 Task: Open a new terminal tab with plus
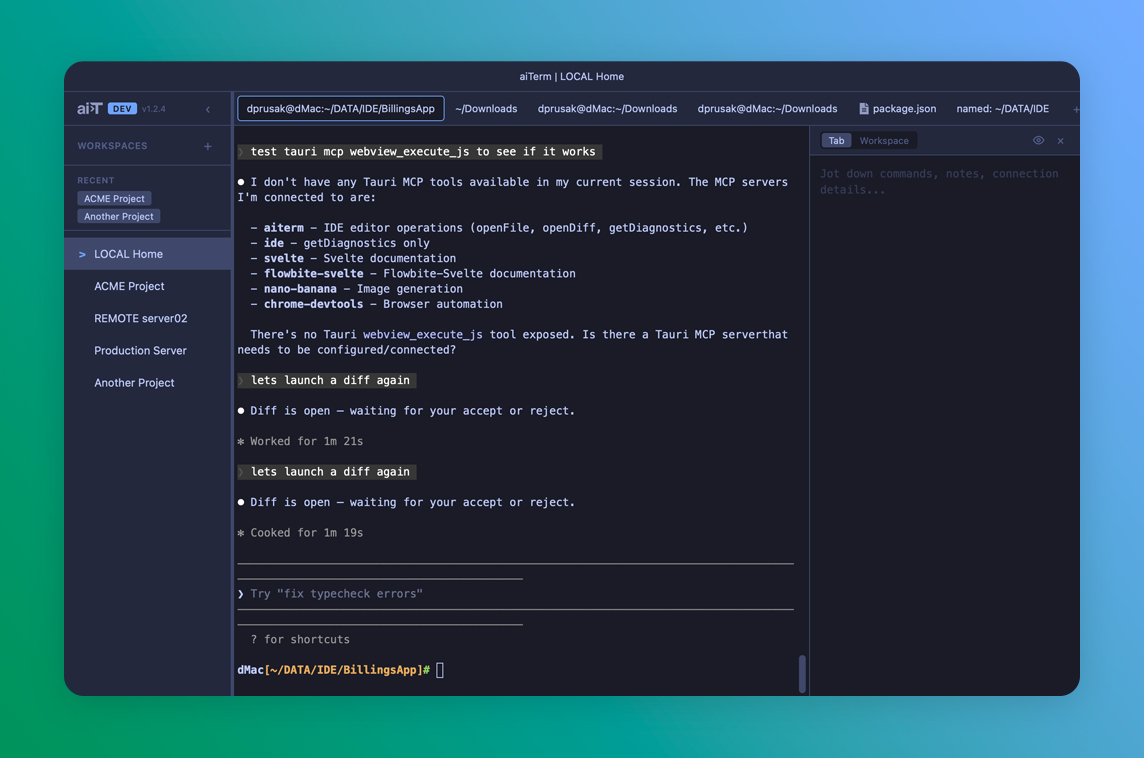point(1075,109)
